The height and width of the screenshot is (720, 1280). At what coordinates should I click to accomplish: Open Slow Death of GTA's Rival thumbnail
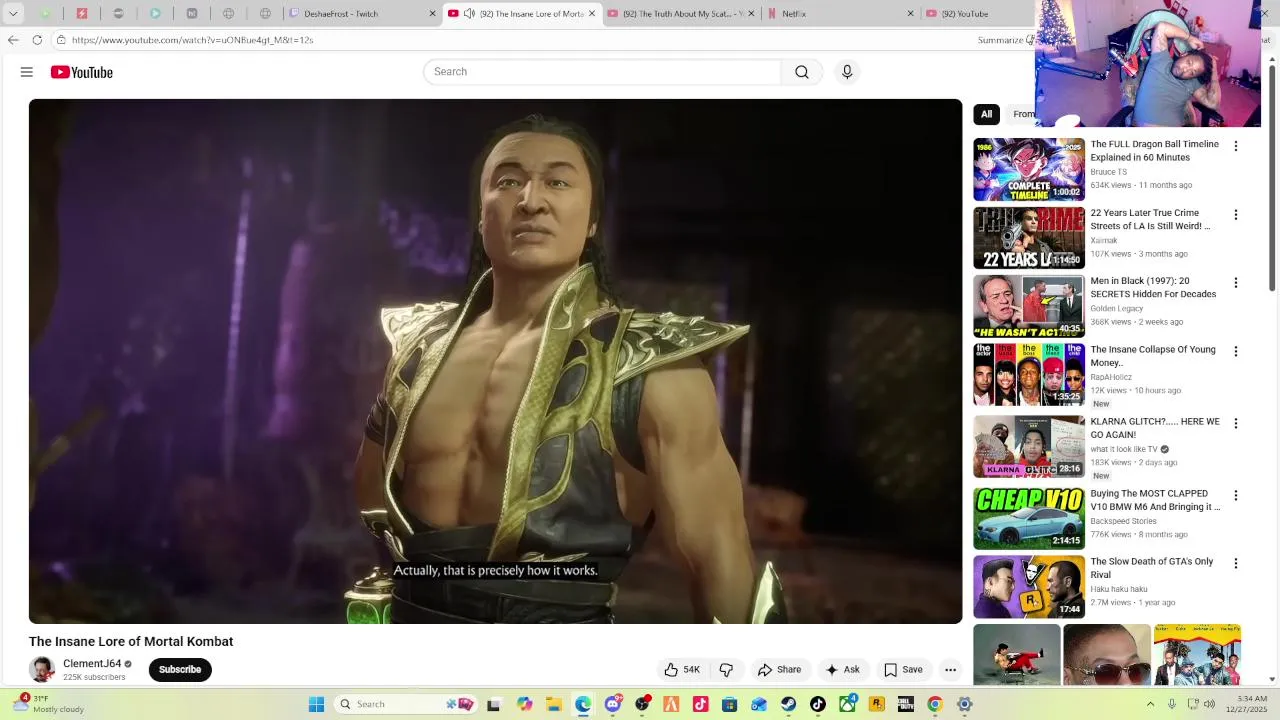(x=1029, y=586)
